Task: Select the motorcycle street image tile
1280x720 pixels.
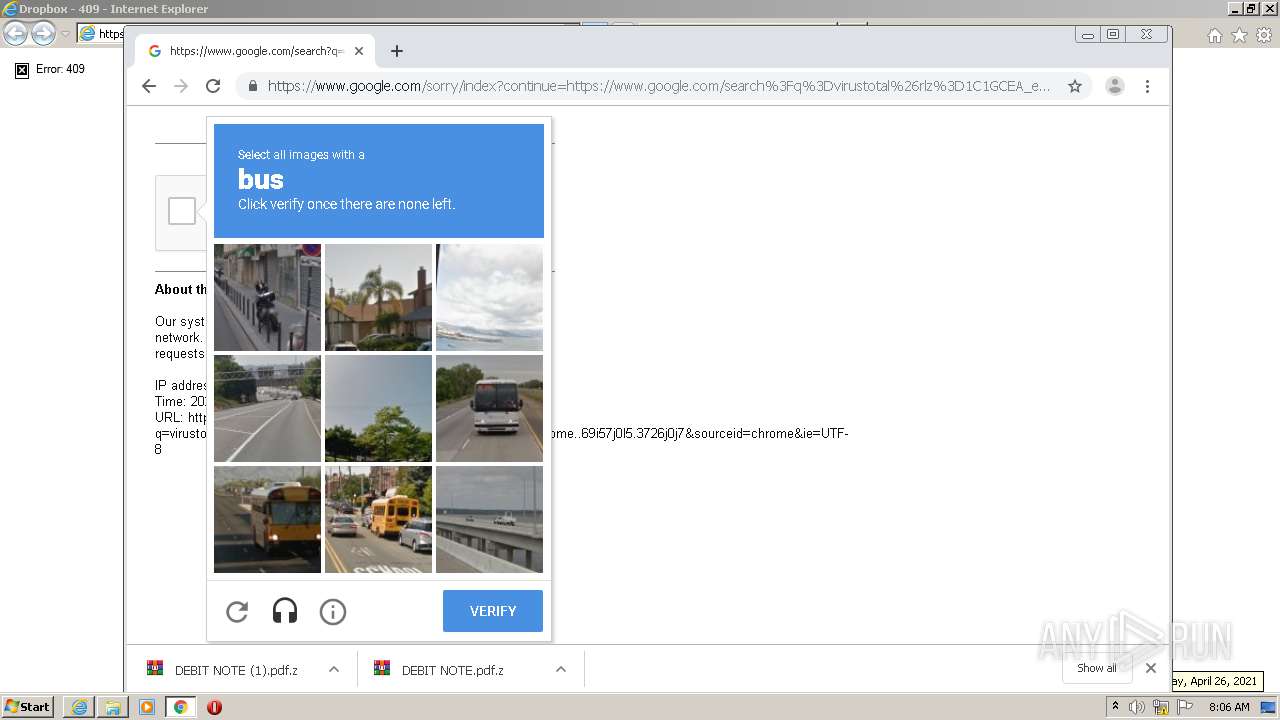Action: (x=267, y=297)
